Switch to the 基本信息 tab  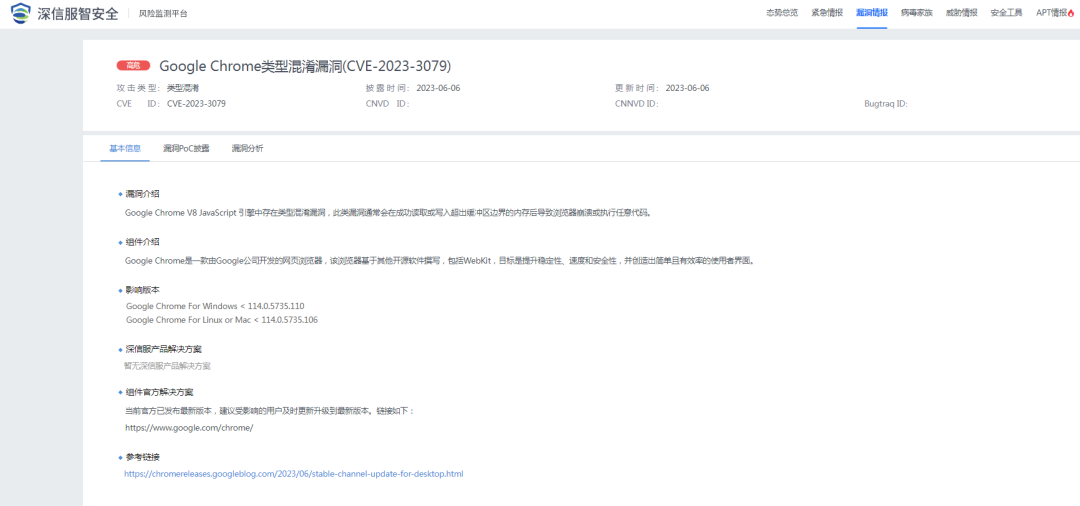tap(125, 149)
